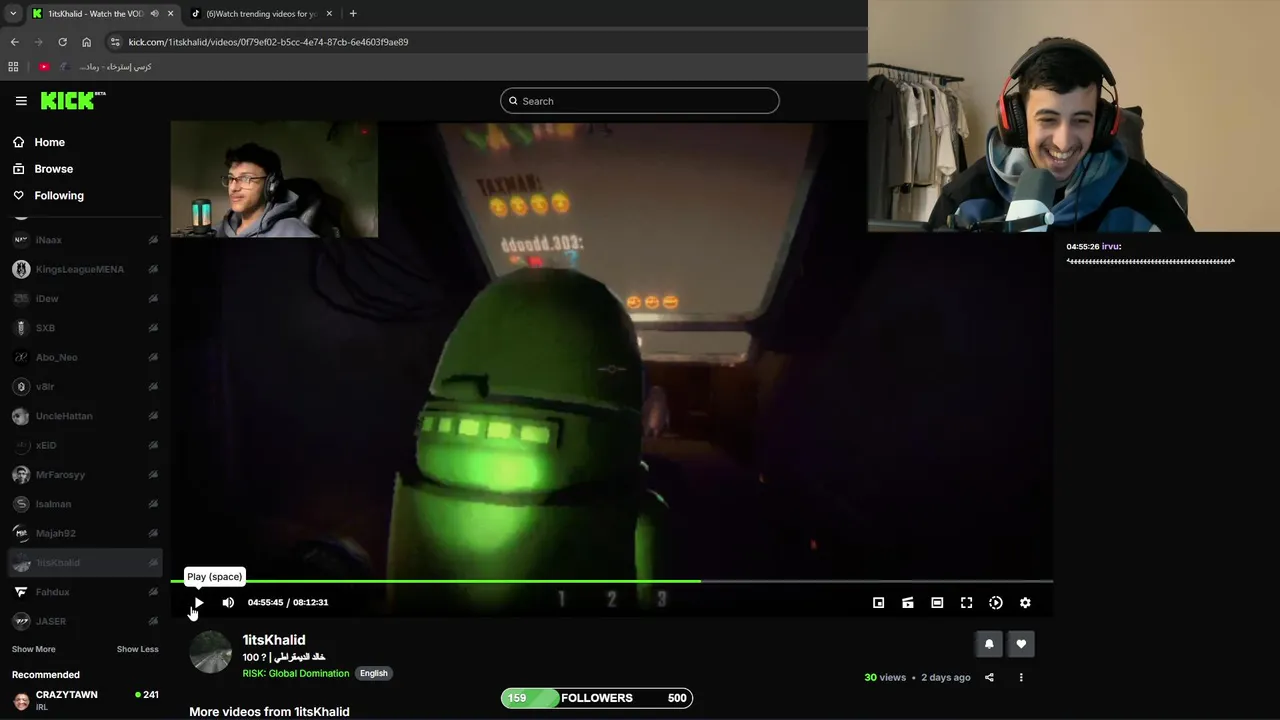Open a new browser tab

[353, 14]
